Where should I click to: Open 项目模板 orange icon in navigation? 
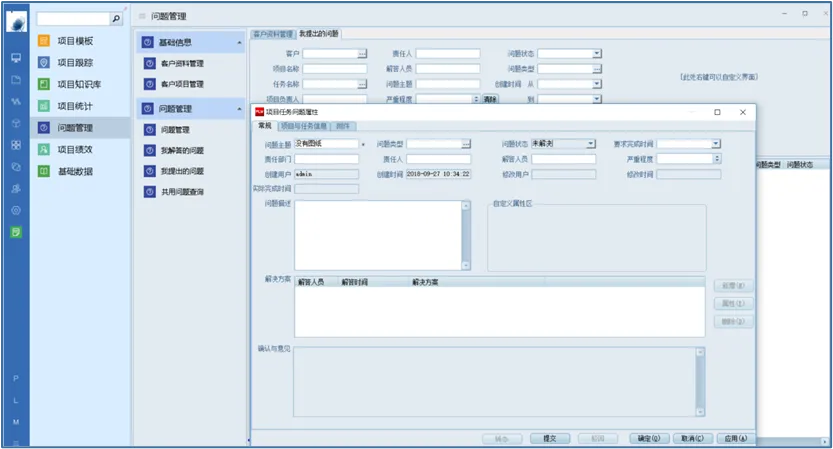pos(44,40)
